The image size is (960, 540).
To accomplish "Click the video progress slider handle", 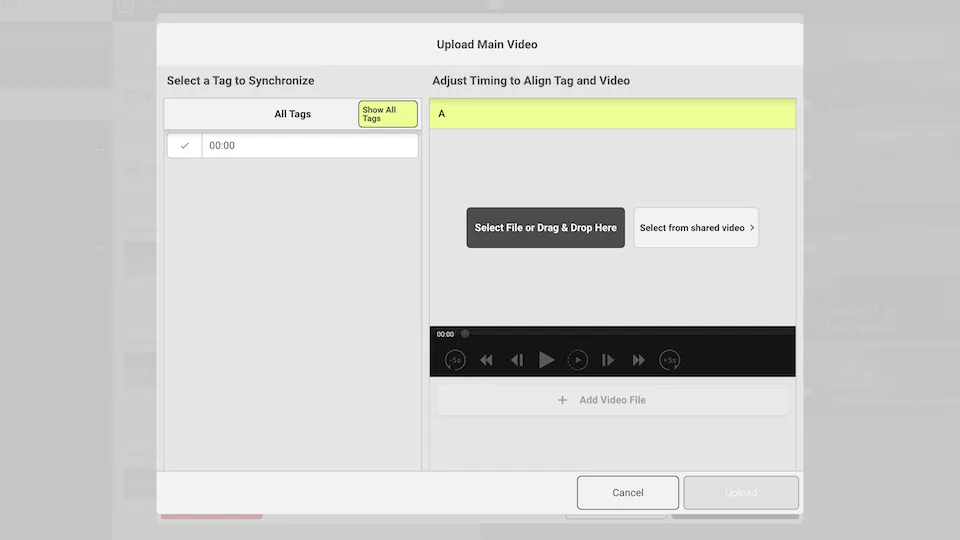I will point(465,334).
